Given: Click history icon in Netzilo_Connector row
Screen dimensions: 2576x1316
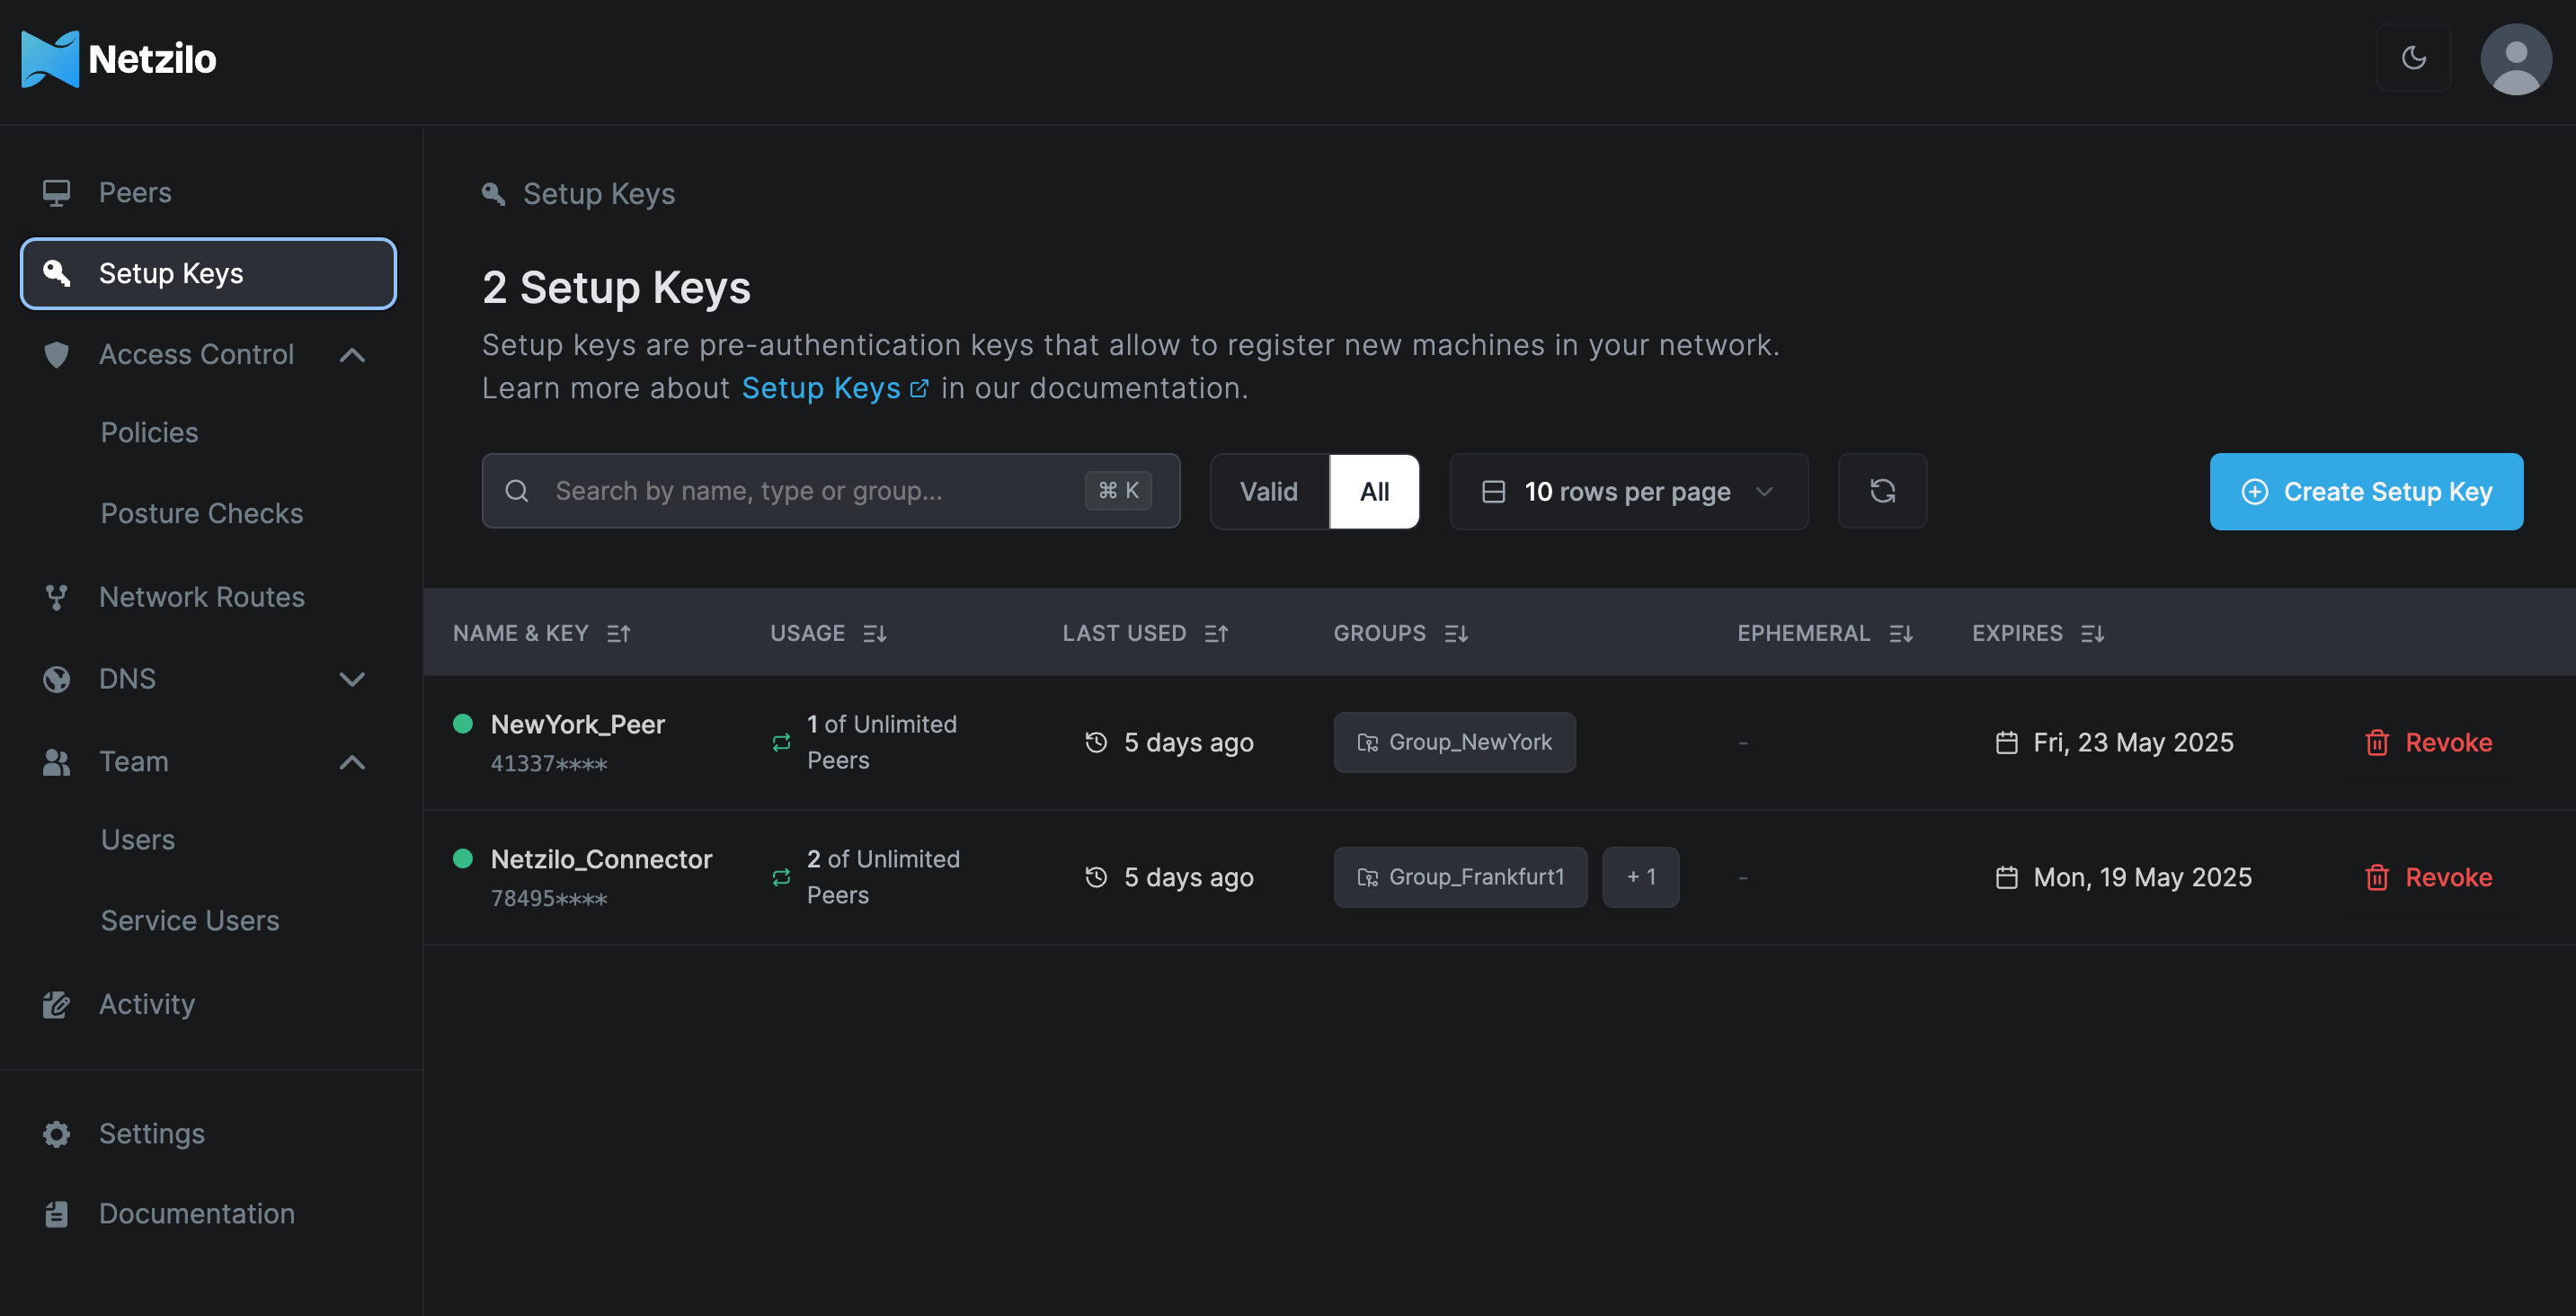Looking at the screenshot, I should [1096, 877].
